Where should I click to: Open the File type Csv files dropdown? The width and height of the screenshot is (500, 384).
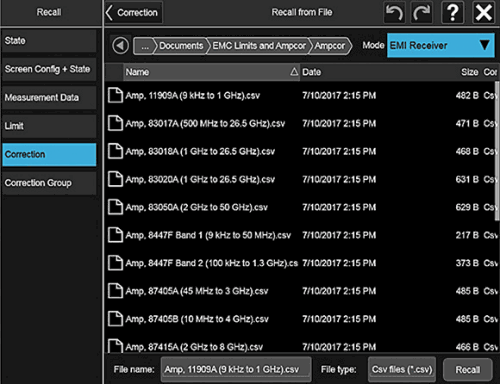point(402,370)
